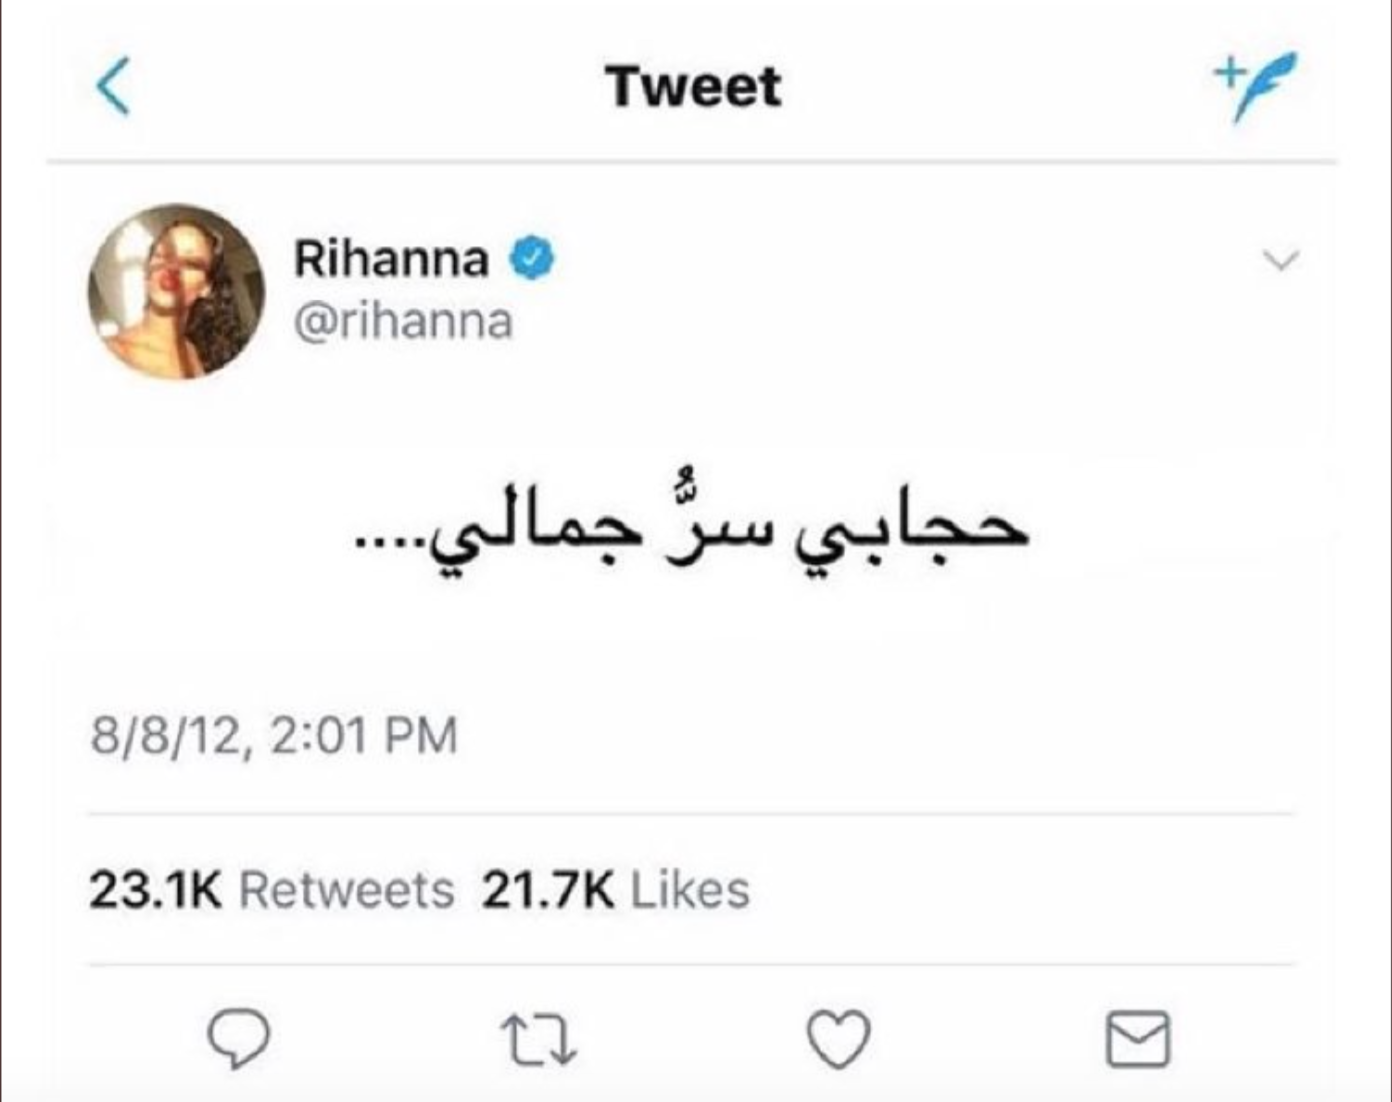Like the tweet with heart icon
This screenshot has width=1392, height=1102.
pyautogui.click(x=838, y=1039)
